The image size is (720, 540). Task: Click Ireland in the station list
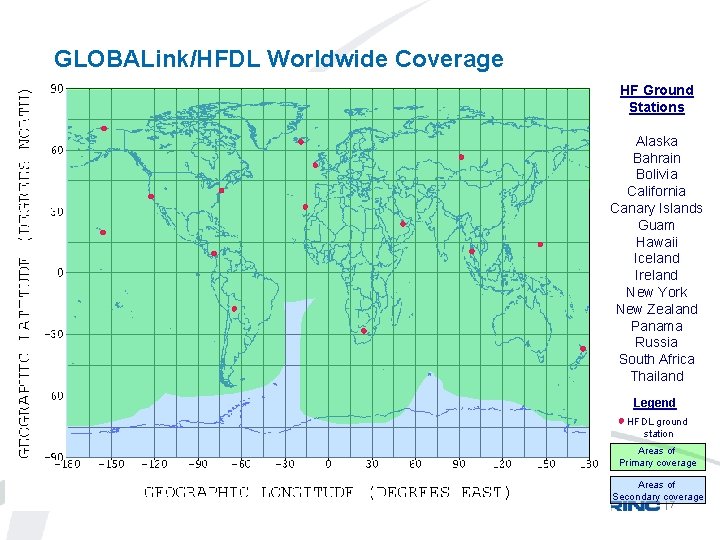click(x=657, y=275)
